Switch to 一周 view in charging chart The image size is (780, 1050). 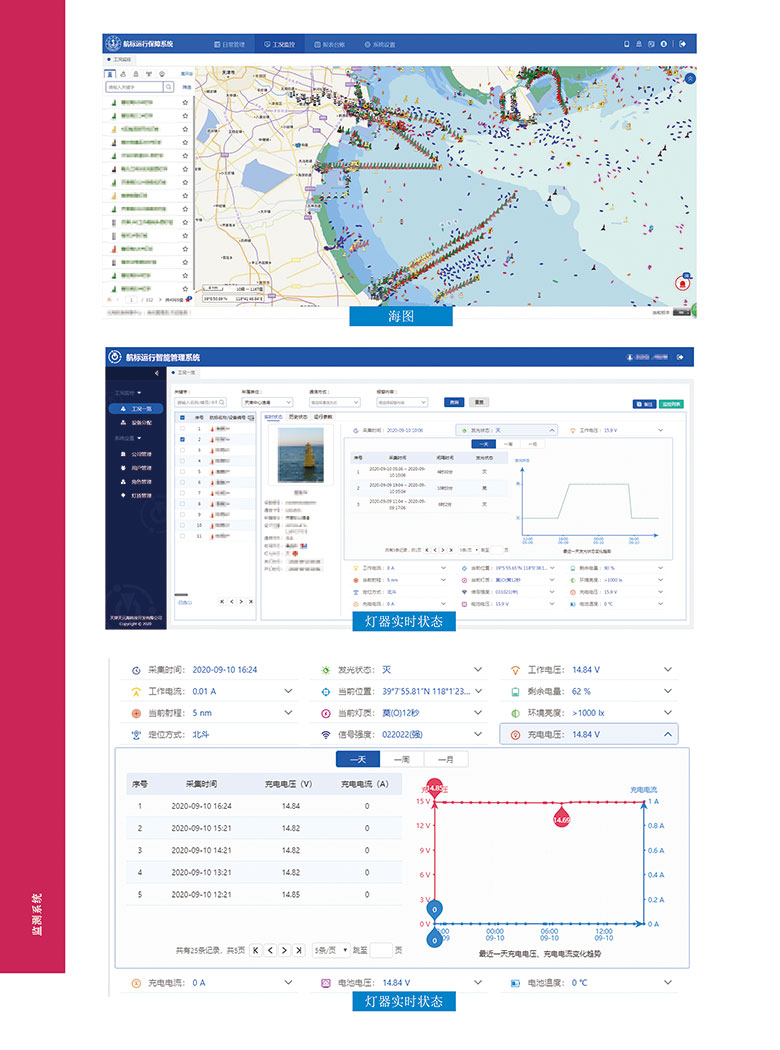click(x=402, y=760)
